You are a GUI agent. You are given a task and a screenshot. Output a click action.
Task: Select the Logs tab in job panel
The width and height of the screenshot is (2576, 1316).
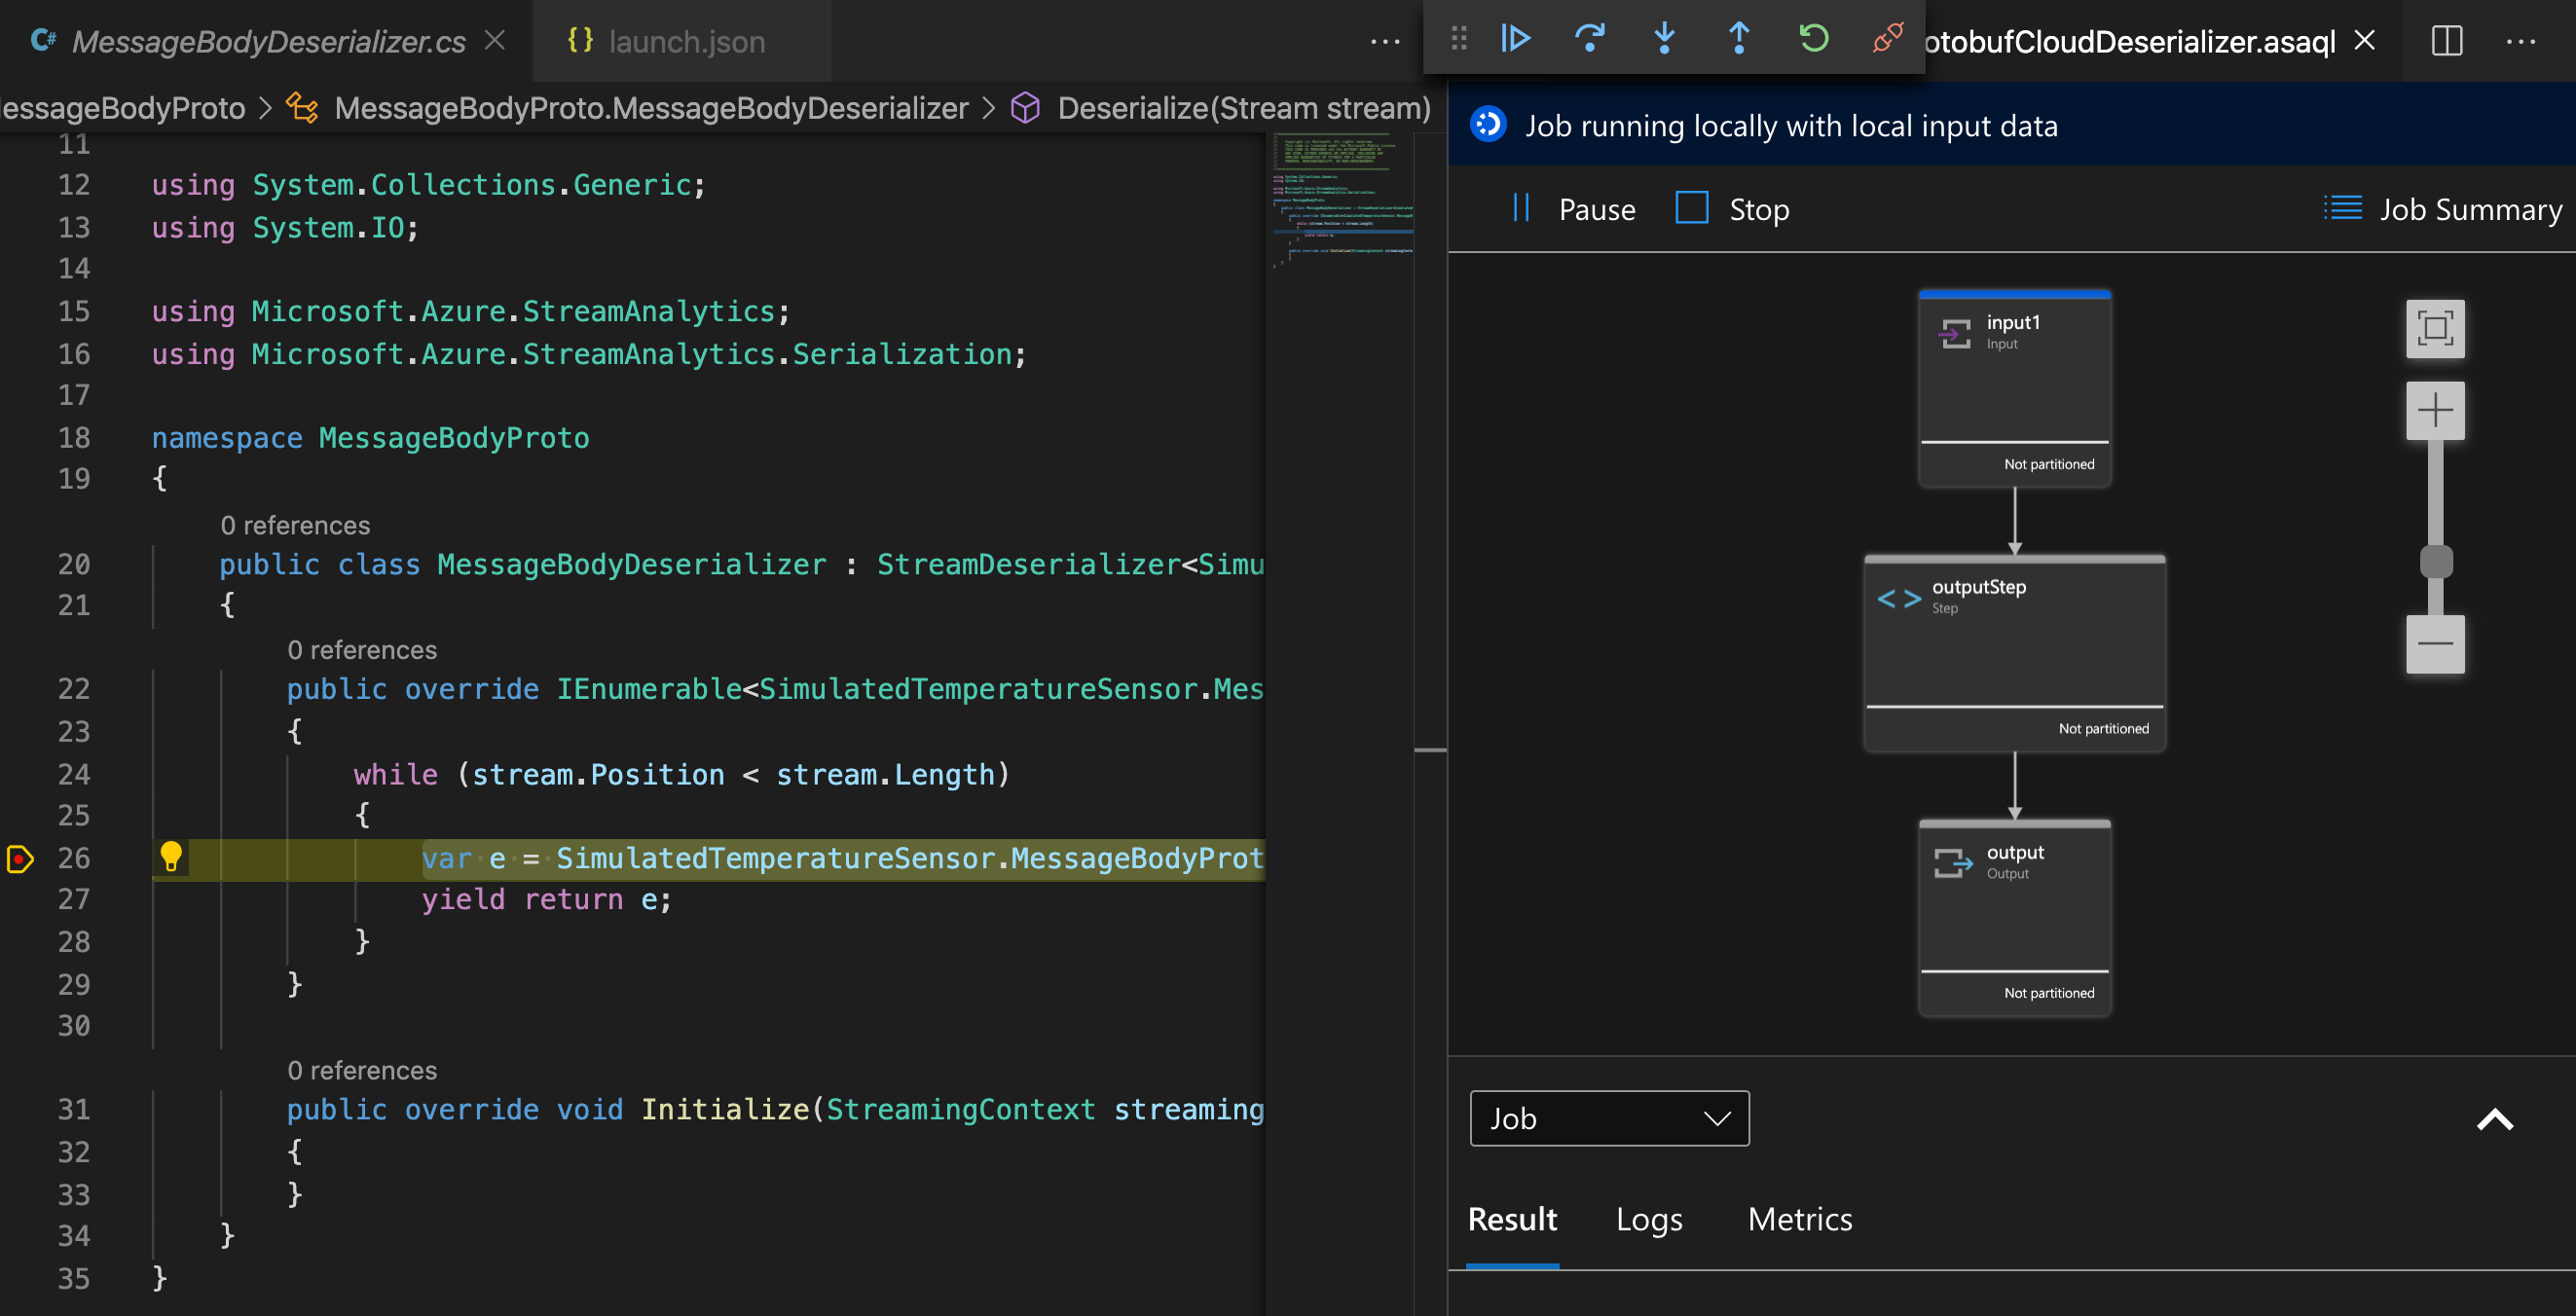coord(1649,1219)
